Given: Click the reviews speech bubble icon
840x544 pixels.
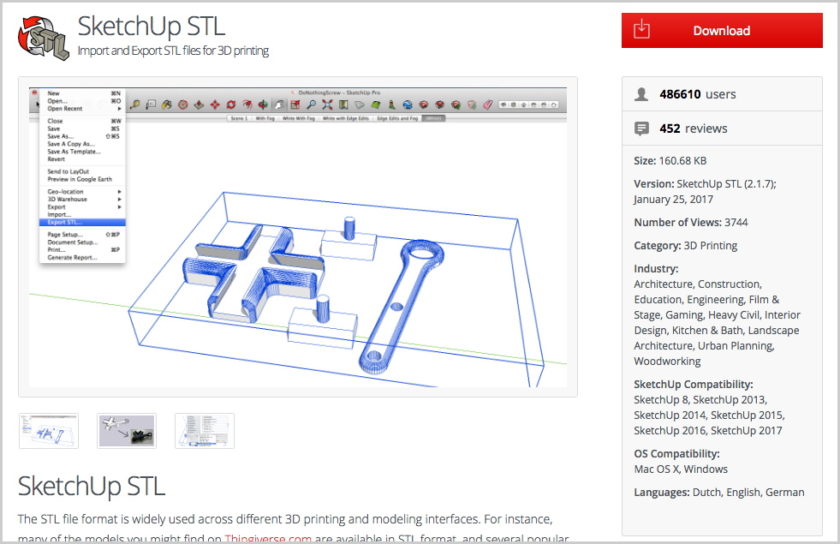Looking at the screenshot, I should coord(641,129).
